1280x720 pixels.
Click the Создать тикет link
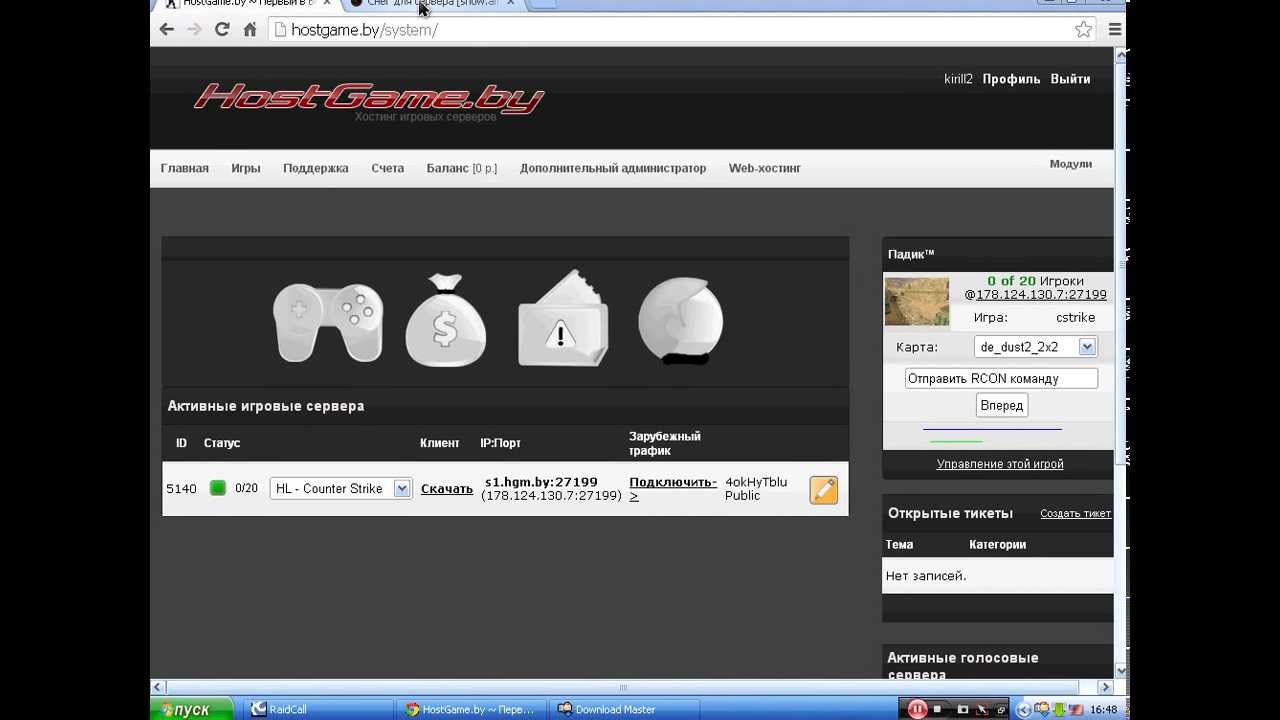1075,514
